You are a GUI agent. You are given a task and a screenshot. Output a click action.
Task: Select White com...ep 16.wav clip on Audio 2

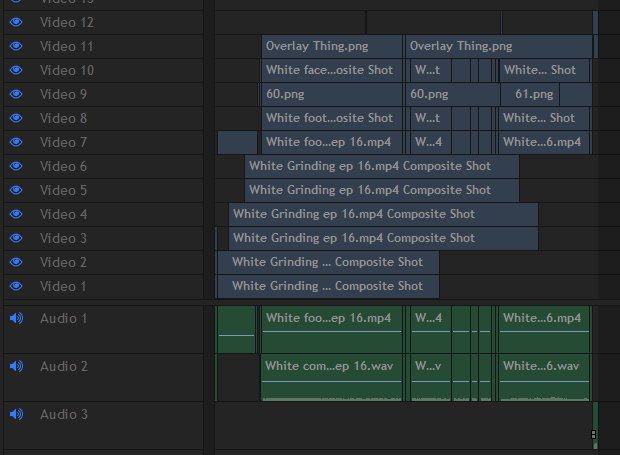(331, 378)
